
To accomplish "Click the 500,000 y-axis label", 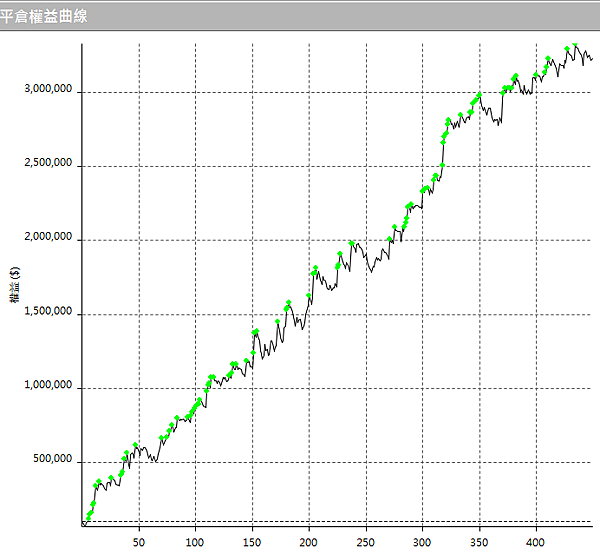I will [52, 459].
